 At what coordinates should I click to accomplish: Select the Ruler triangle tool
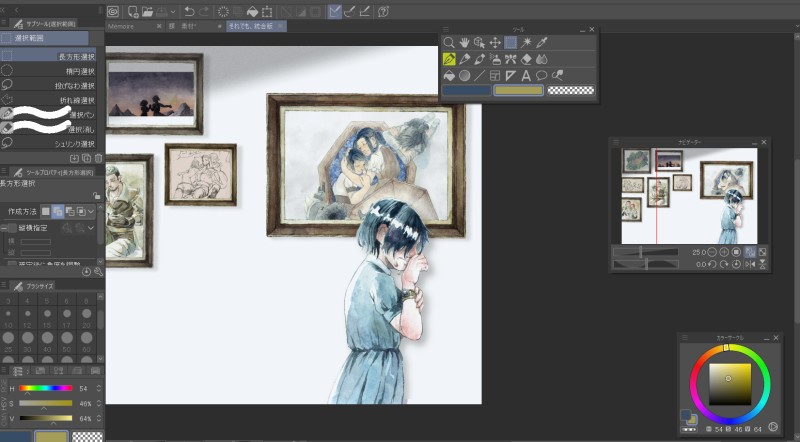tap(510, 76)
